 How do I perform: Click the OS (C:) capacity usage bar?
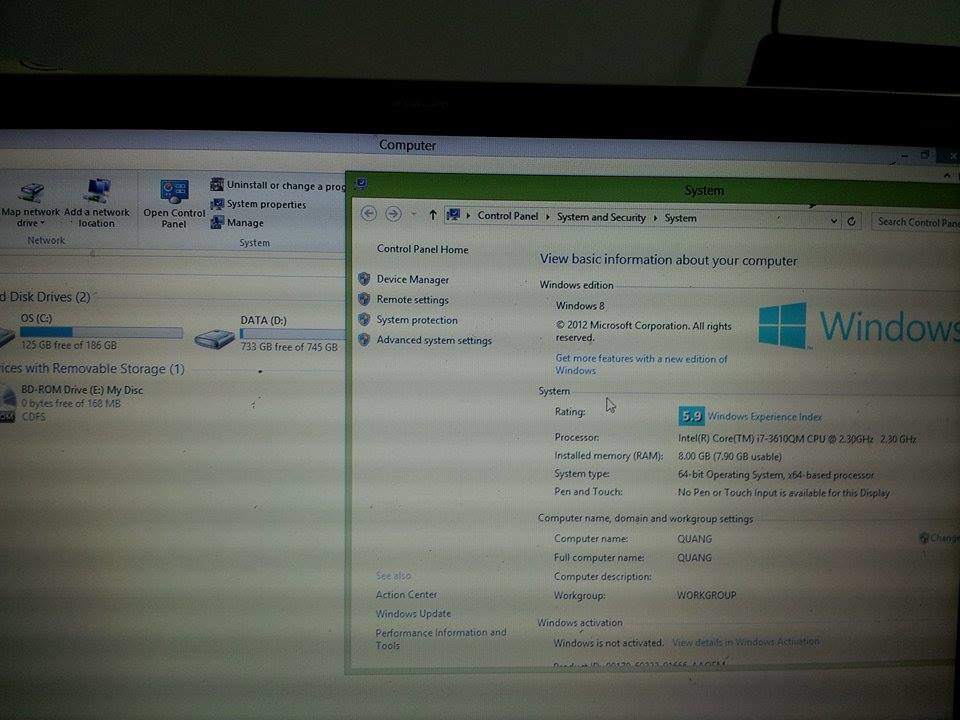(x=101, y=332)
